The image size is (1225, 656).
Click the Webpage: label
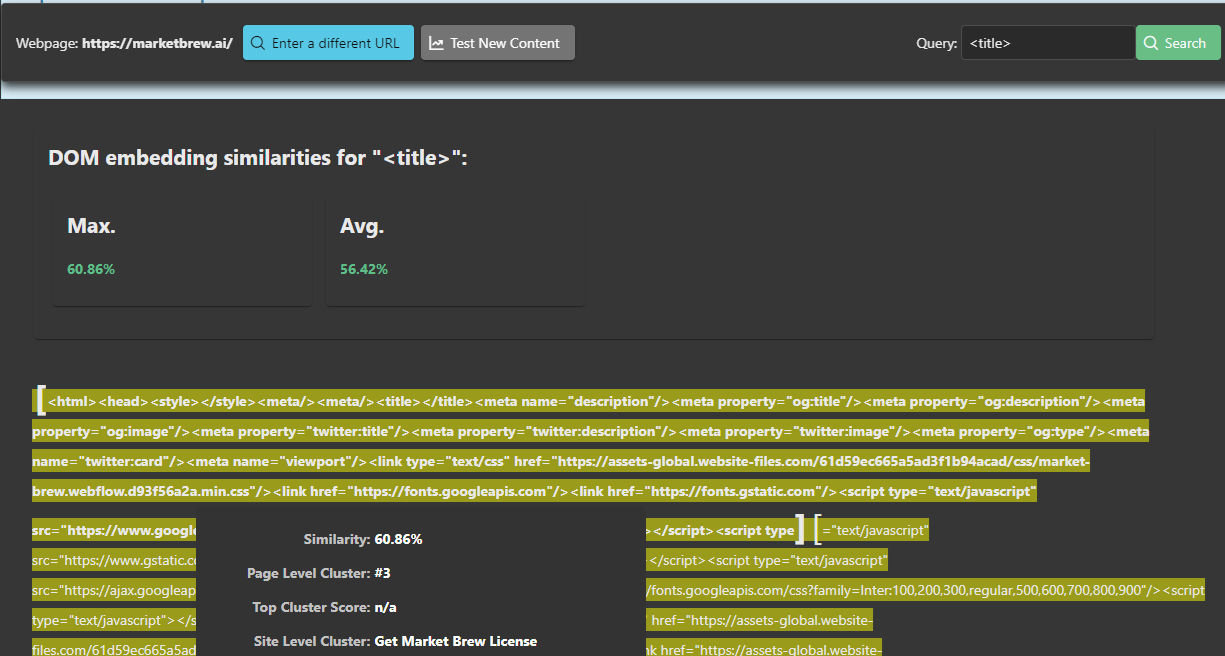[47, 43]
